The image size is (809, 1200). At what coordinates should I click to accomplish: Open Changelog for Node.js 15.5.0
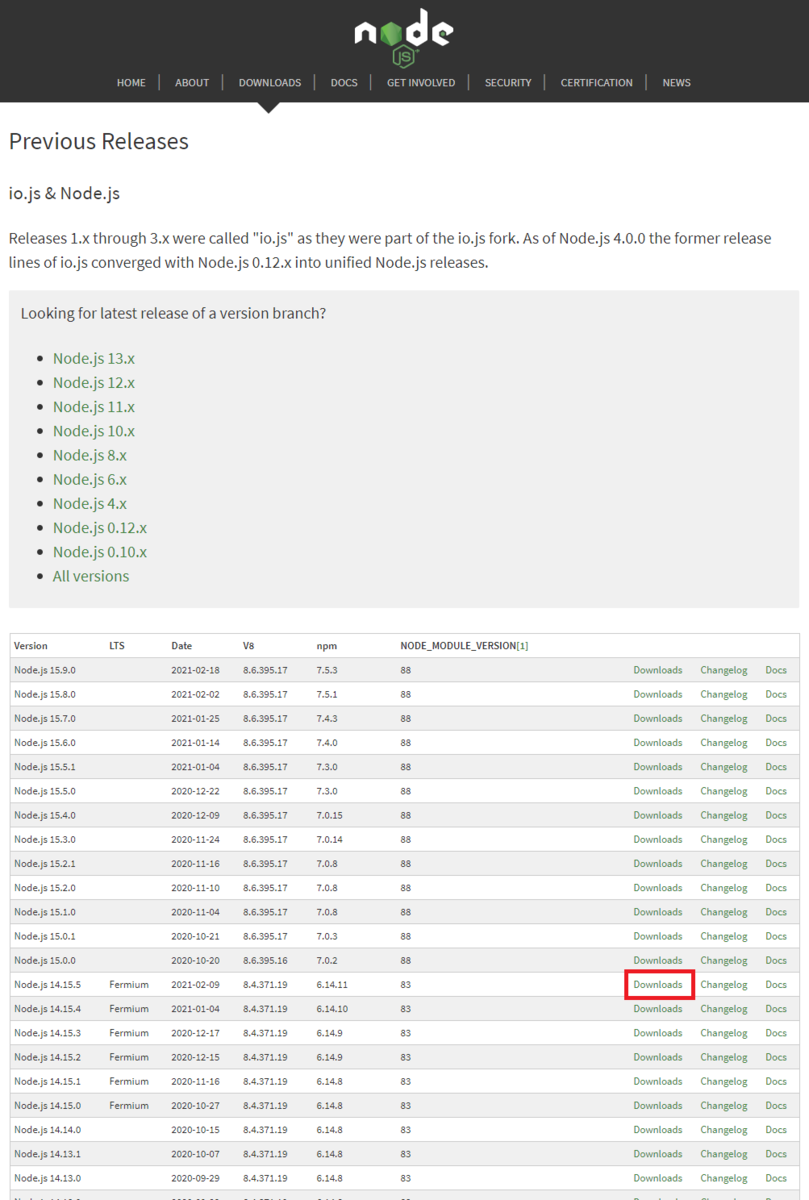pyautogui.click(x=724, y=791)
